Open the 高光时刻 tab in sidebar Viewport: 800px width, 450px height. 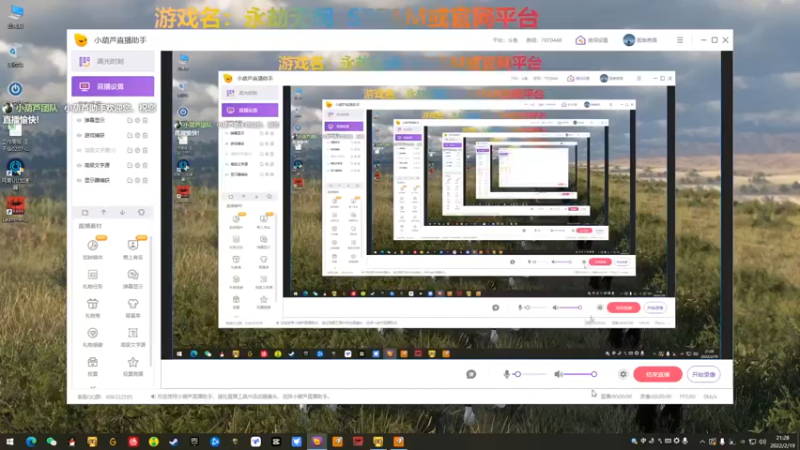[x=113, y=61]
